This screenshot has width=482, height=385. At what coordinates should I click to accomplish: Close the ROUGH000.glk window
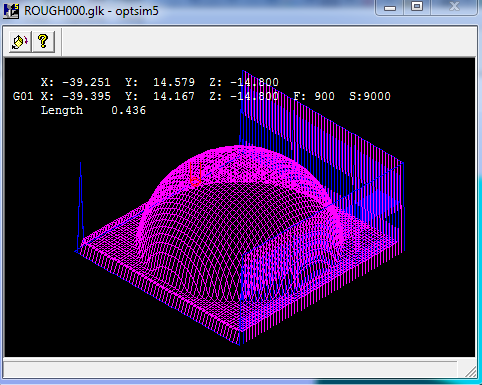click(454, 7)
